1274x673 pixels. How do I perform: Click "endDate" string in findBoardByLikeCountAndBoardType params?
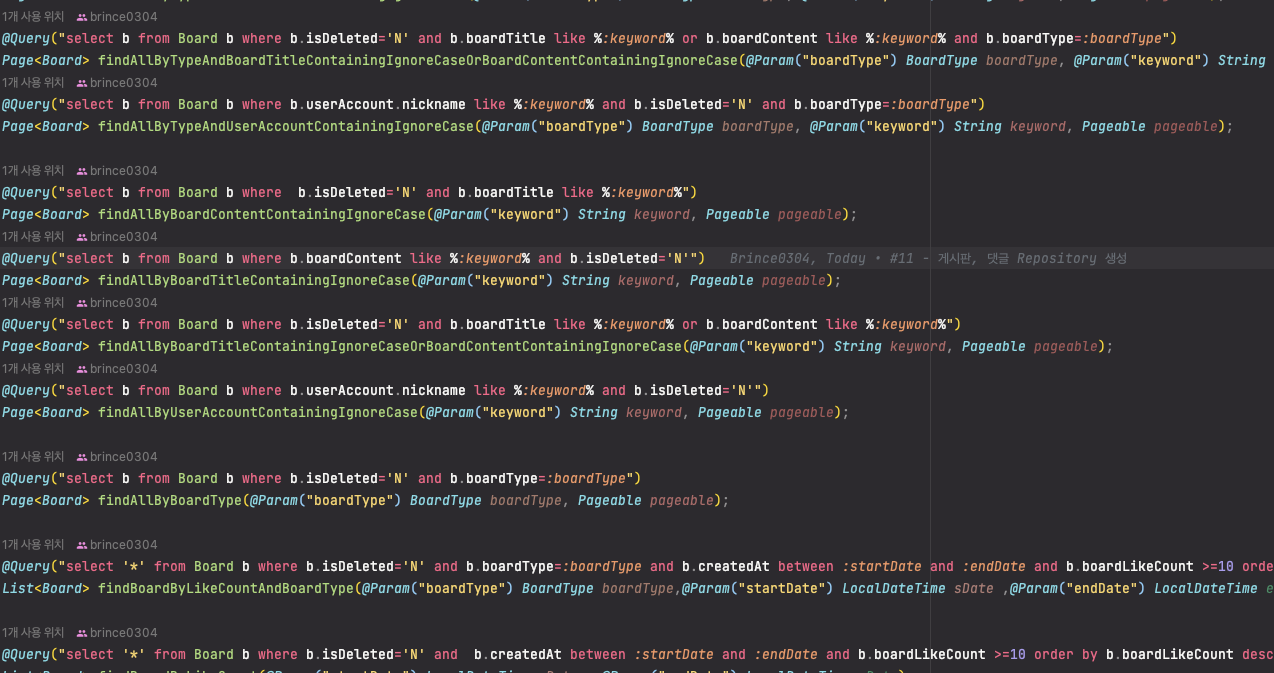pyautogui.click(x=1102, y=589)
